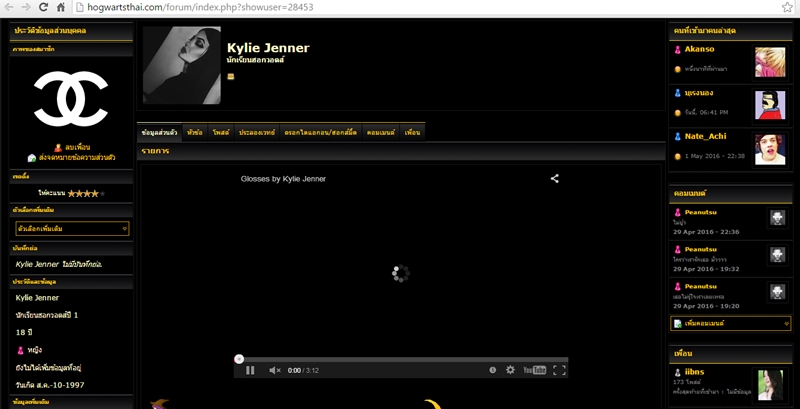Image resolution: width=800 pixels, height=409 pixels.
Task: Rate profile with the fifth grey star
Action: [102, 194]
